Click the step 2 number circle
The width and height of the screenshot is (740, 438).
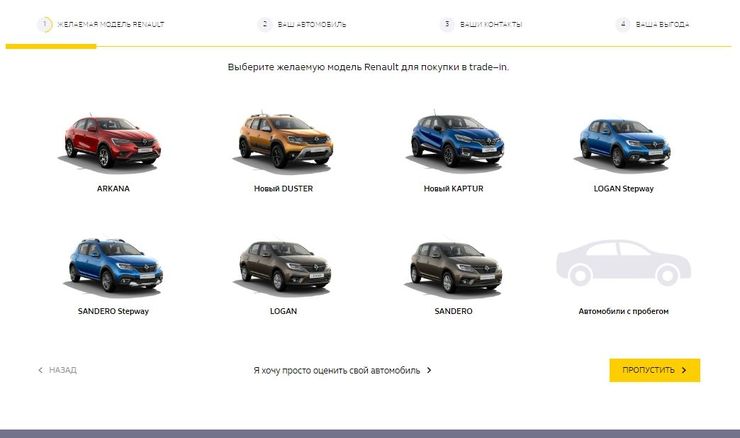coord(264,24)
